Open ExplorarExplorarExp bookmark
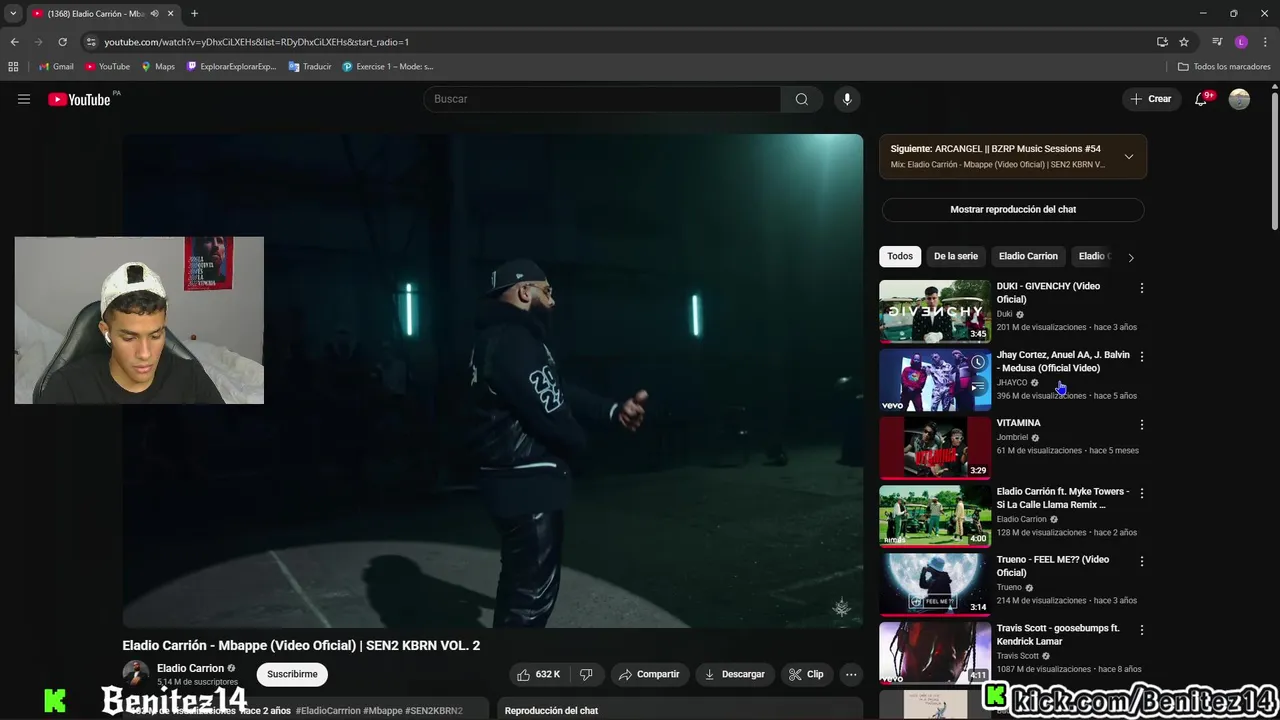1280x720 pixels. [232, 67]
